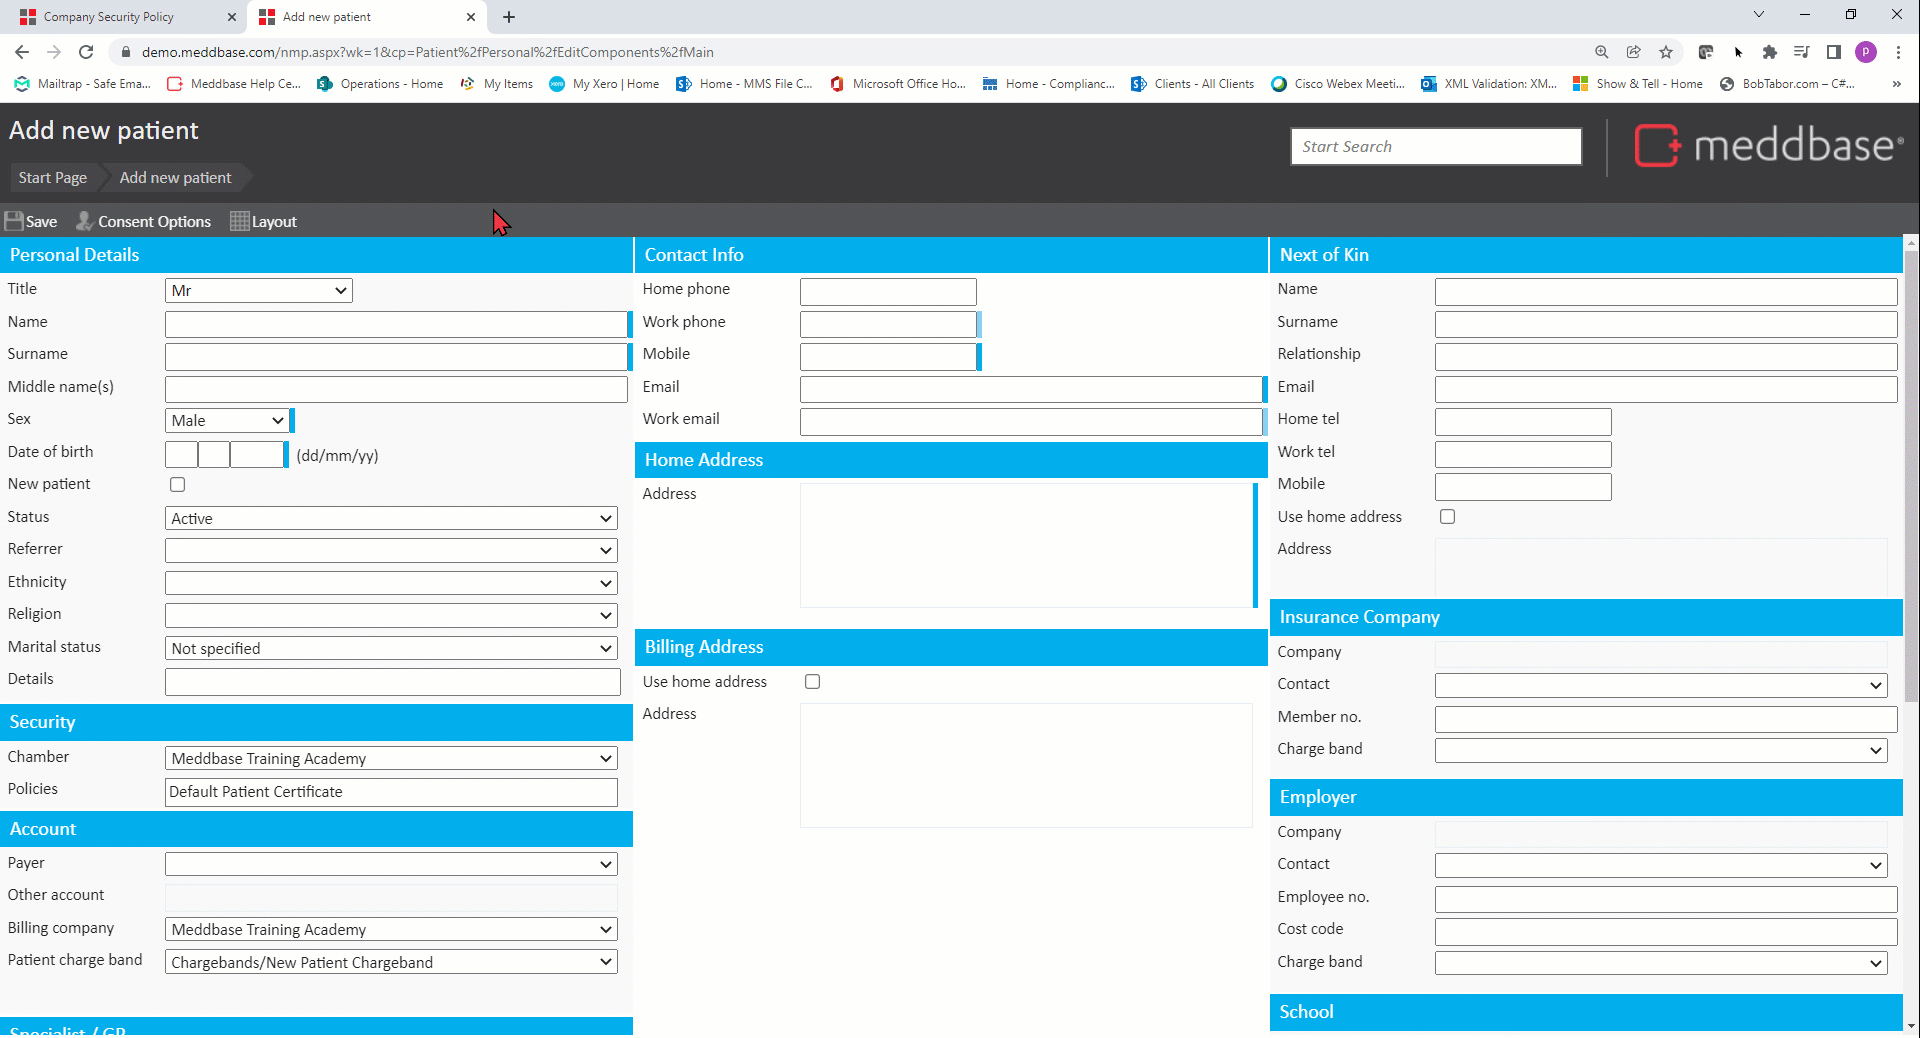
Task: Open the My Xero Home bookmark
Action: 605,84
